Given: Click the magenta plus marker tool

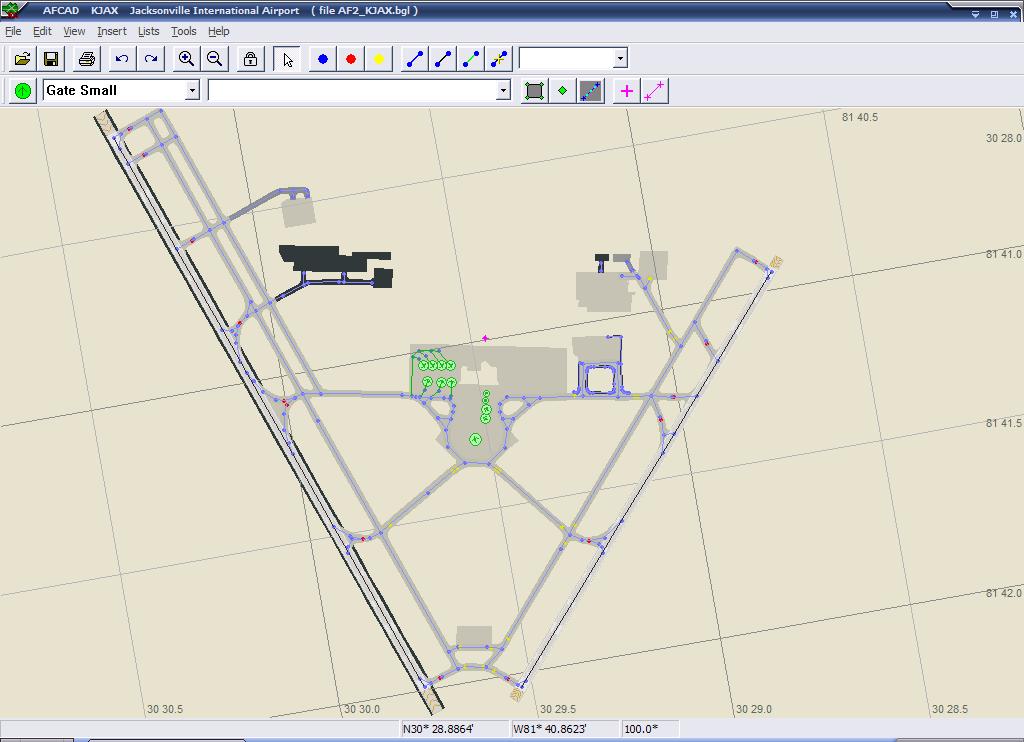Looking at the screenshot, I should point(626,91).
